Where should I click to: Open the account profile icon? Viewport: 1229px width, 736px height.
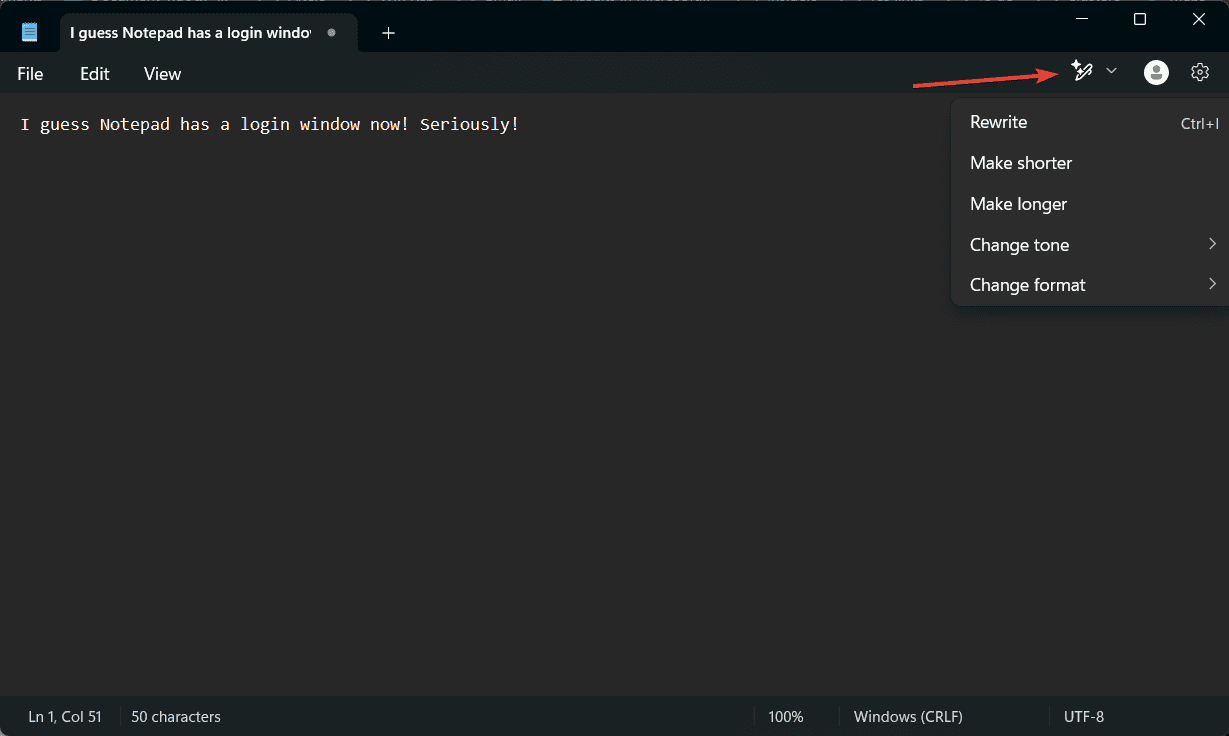click(1156, 72)
